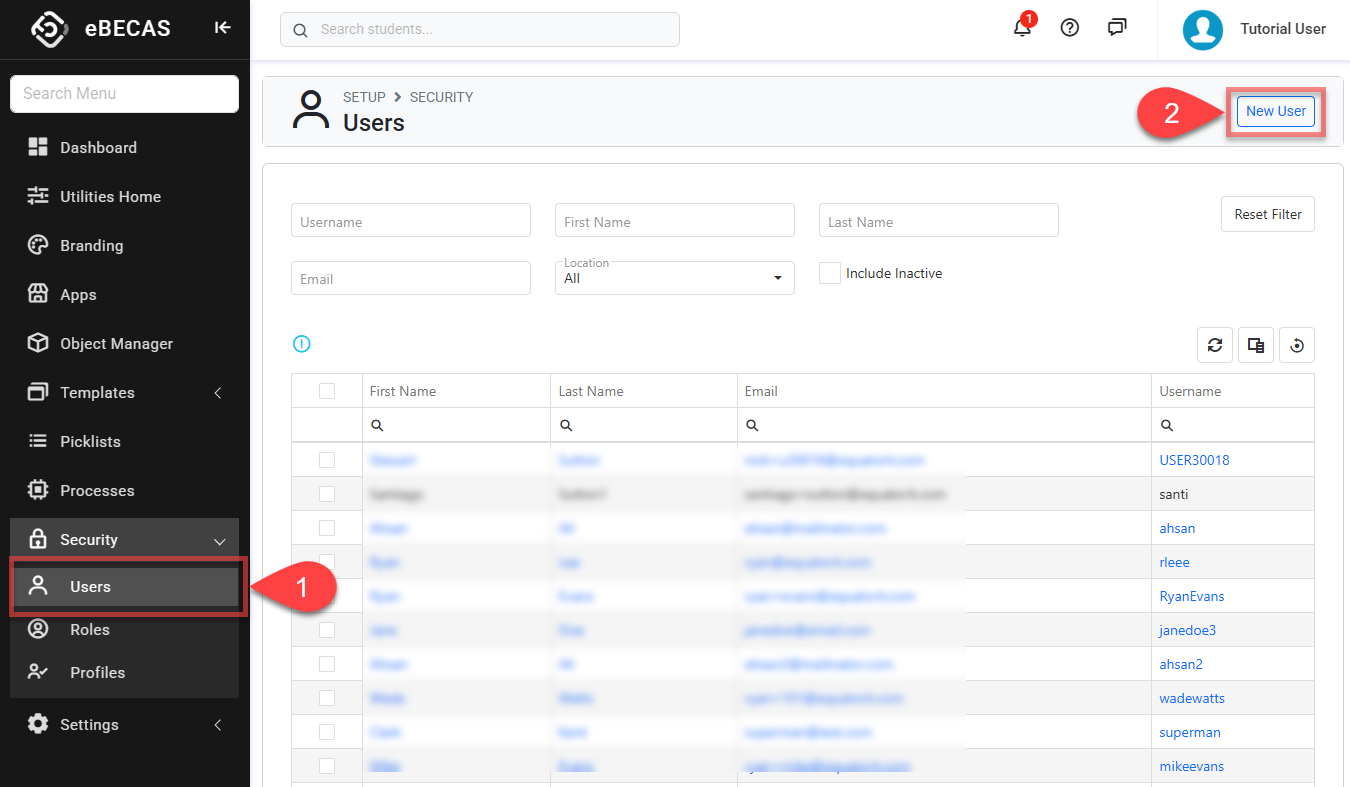Open the chat messages icon

pos(1117,28)
